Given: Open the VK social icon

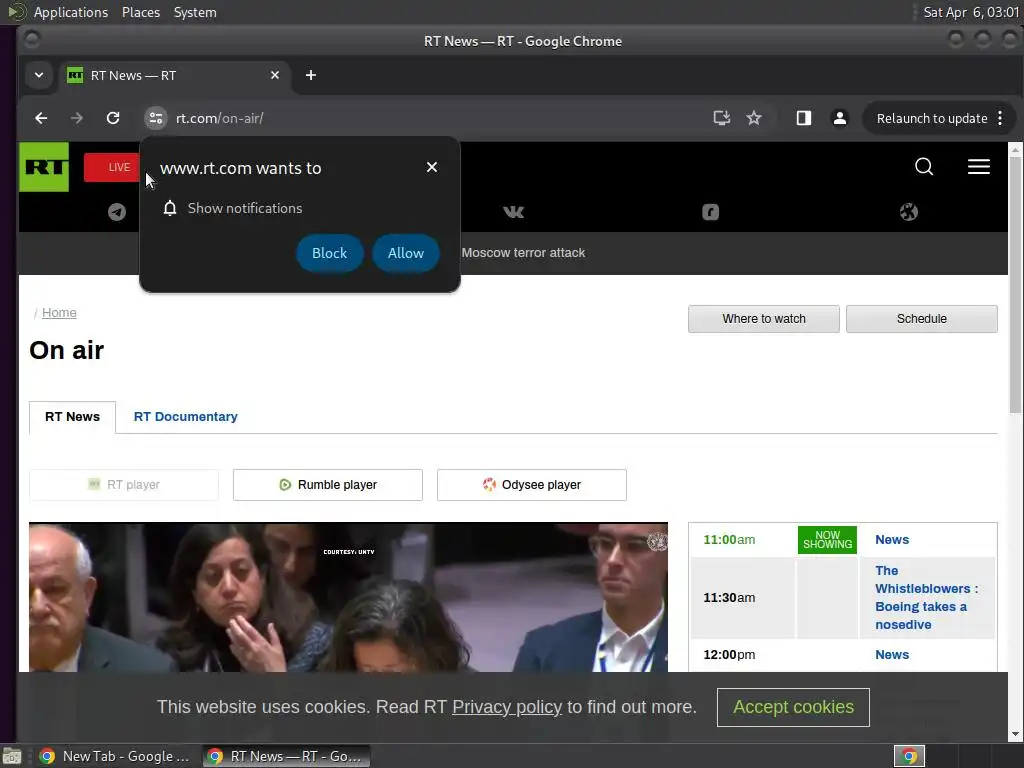Looking at the screenshot, I should point(513,212).
